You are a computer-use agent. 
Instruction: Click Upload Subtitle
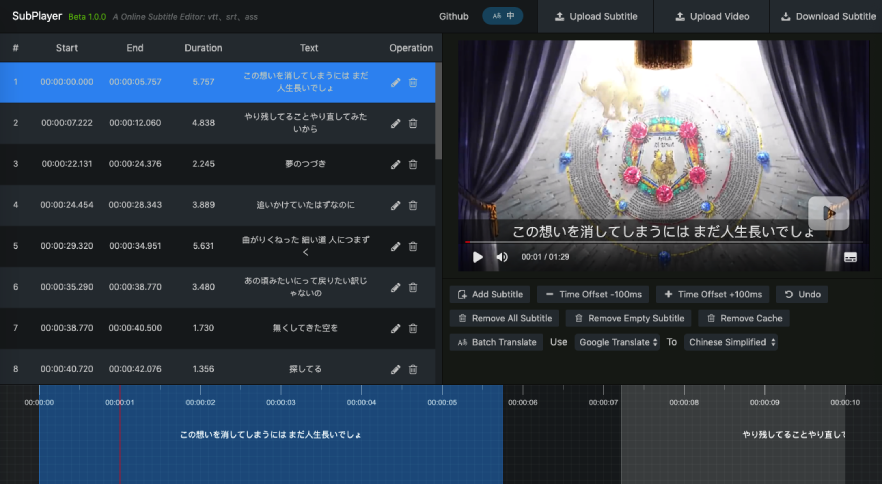tap(596, 16)
